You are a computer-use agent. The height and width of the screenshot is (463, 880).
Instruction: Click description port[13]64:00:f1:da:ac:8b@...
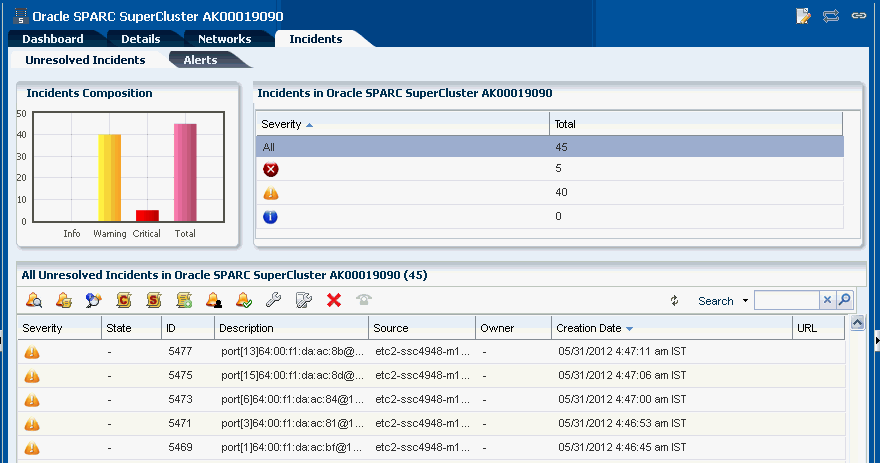pyautogui.click(x=292, y=351)
